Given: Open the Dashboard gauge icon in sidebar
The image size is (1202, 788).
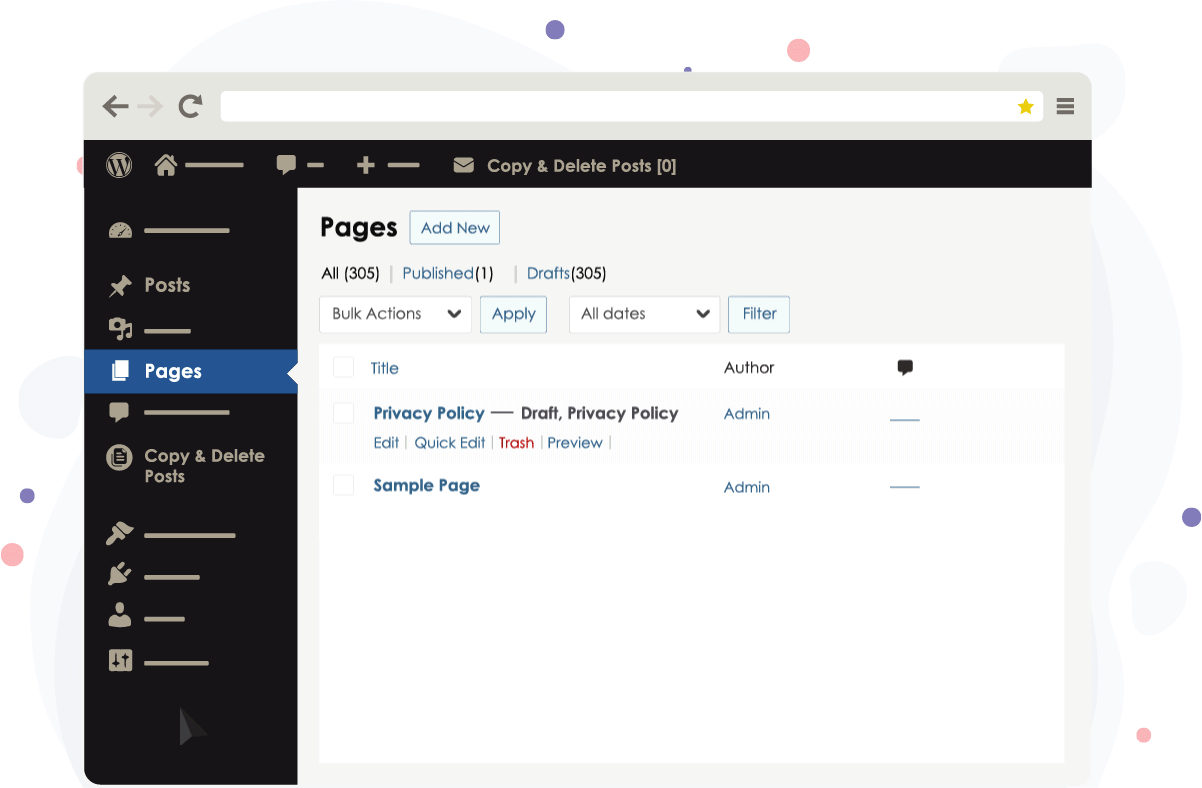Looking at the screenshot, I should click(x=120, y=231).
